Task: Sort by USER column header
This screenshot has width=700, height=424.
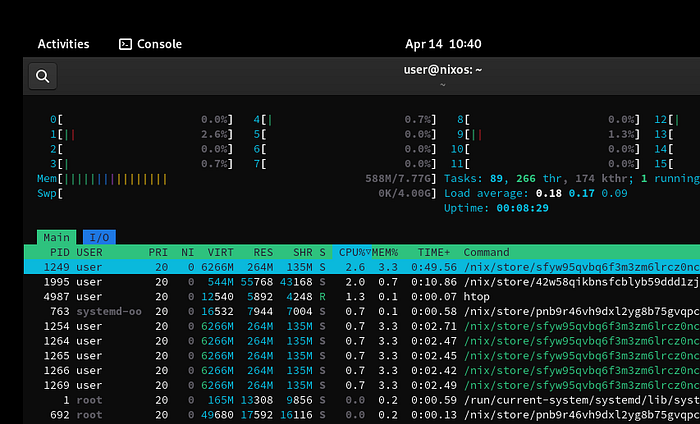Action: (x=89, y=252)
